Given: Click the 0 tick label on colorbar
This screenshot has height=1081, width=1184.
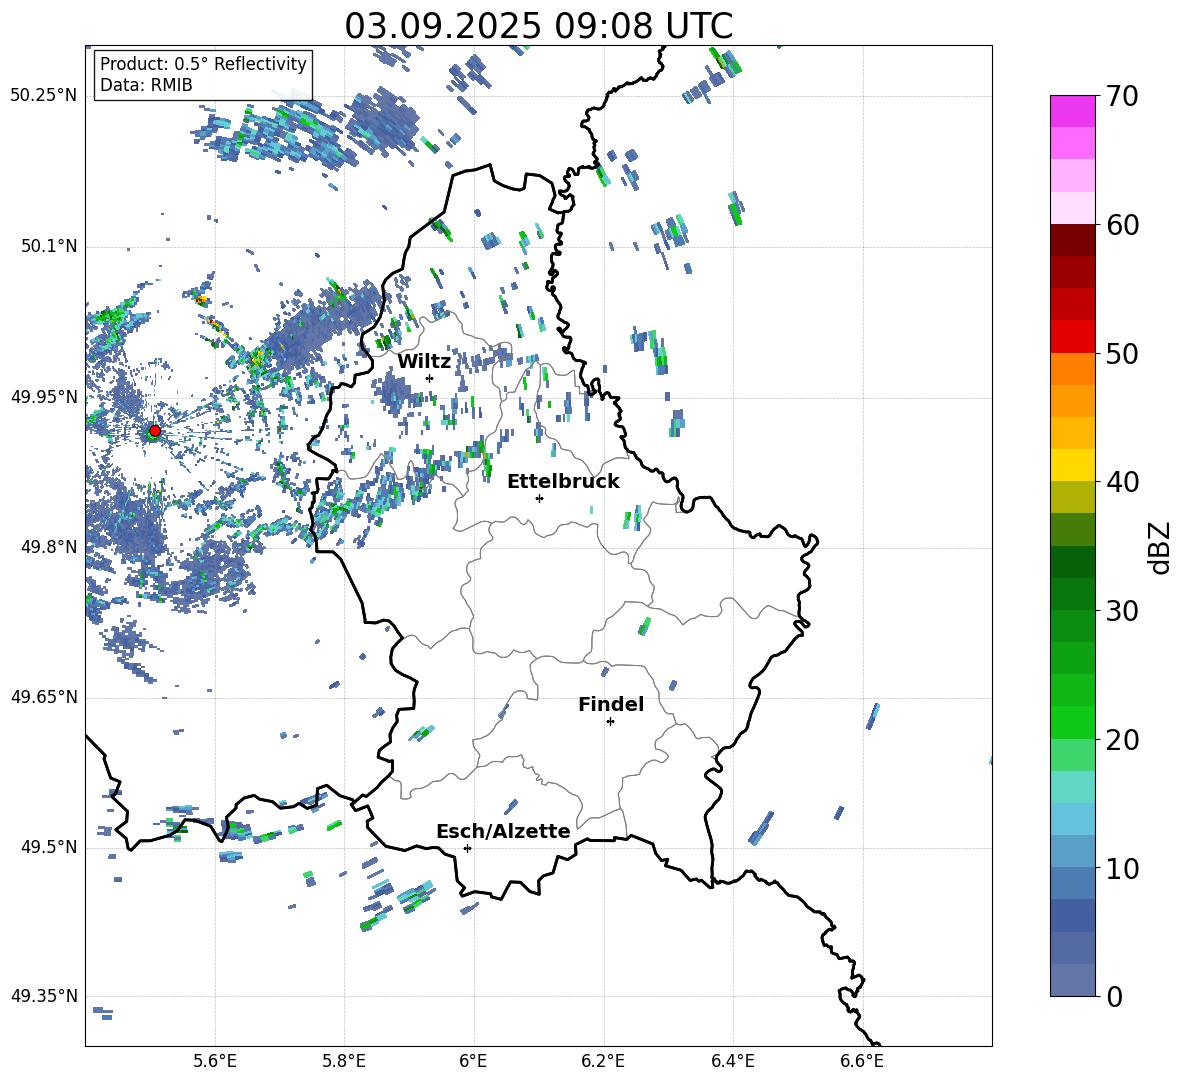Looking at the screenshot, I should [1114, 996].
